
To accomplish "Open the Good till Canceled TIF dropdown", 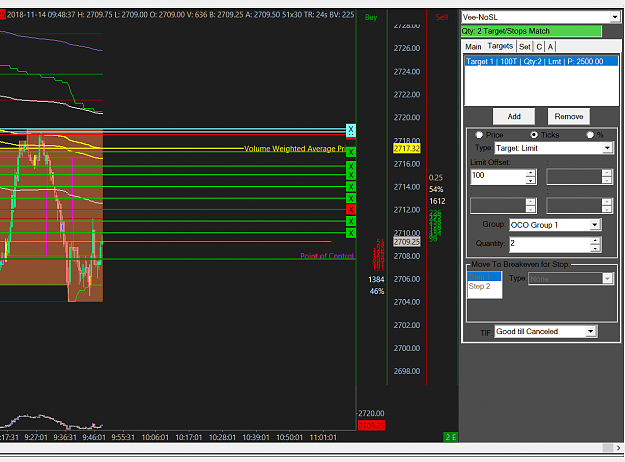I will tap(590, 331).
